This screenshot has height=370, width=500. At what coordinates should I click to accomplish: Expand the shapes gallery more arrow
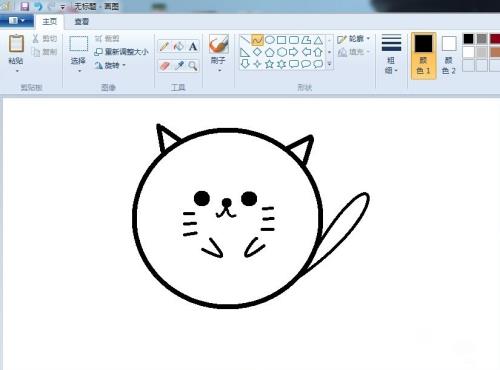tap(329, 64)
